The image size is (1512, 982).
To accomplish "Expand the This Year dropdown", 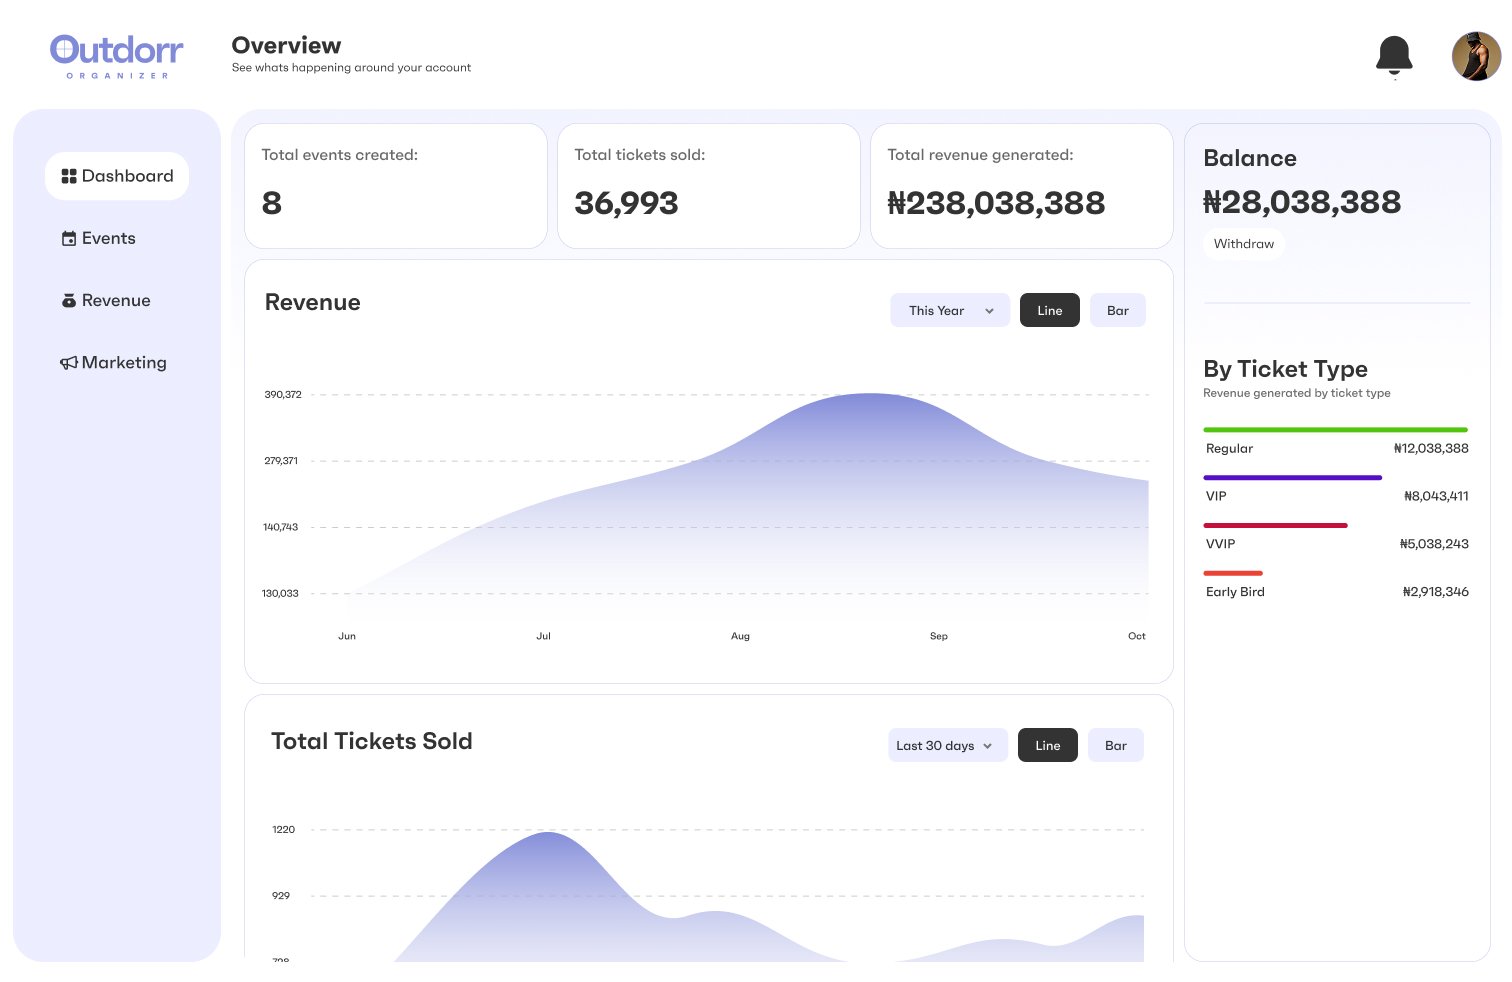I will tap(949, 310).
